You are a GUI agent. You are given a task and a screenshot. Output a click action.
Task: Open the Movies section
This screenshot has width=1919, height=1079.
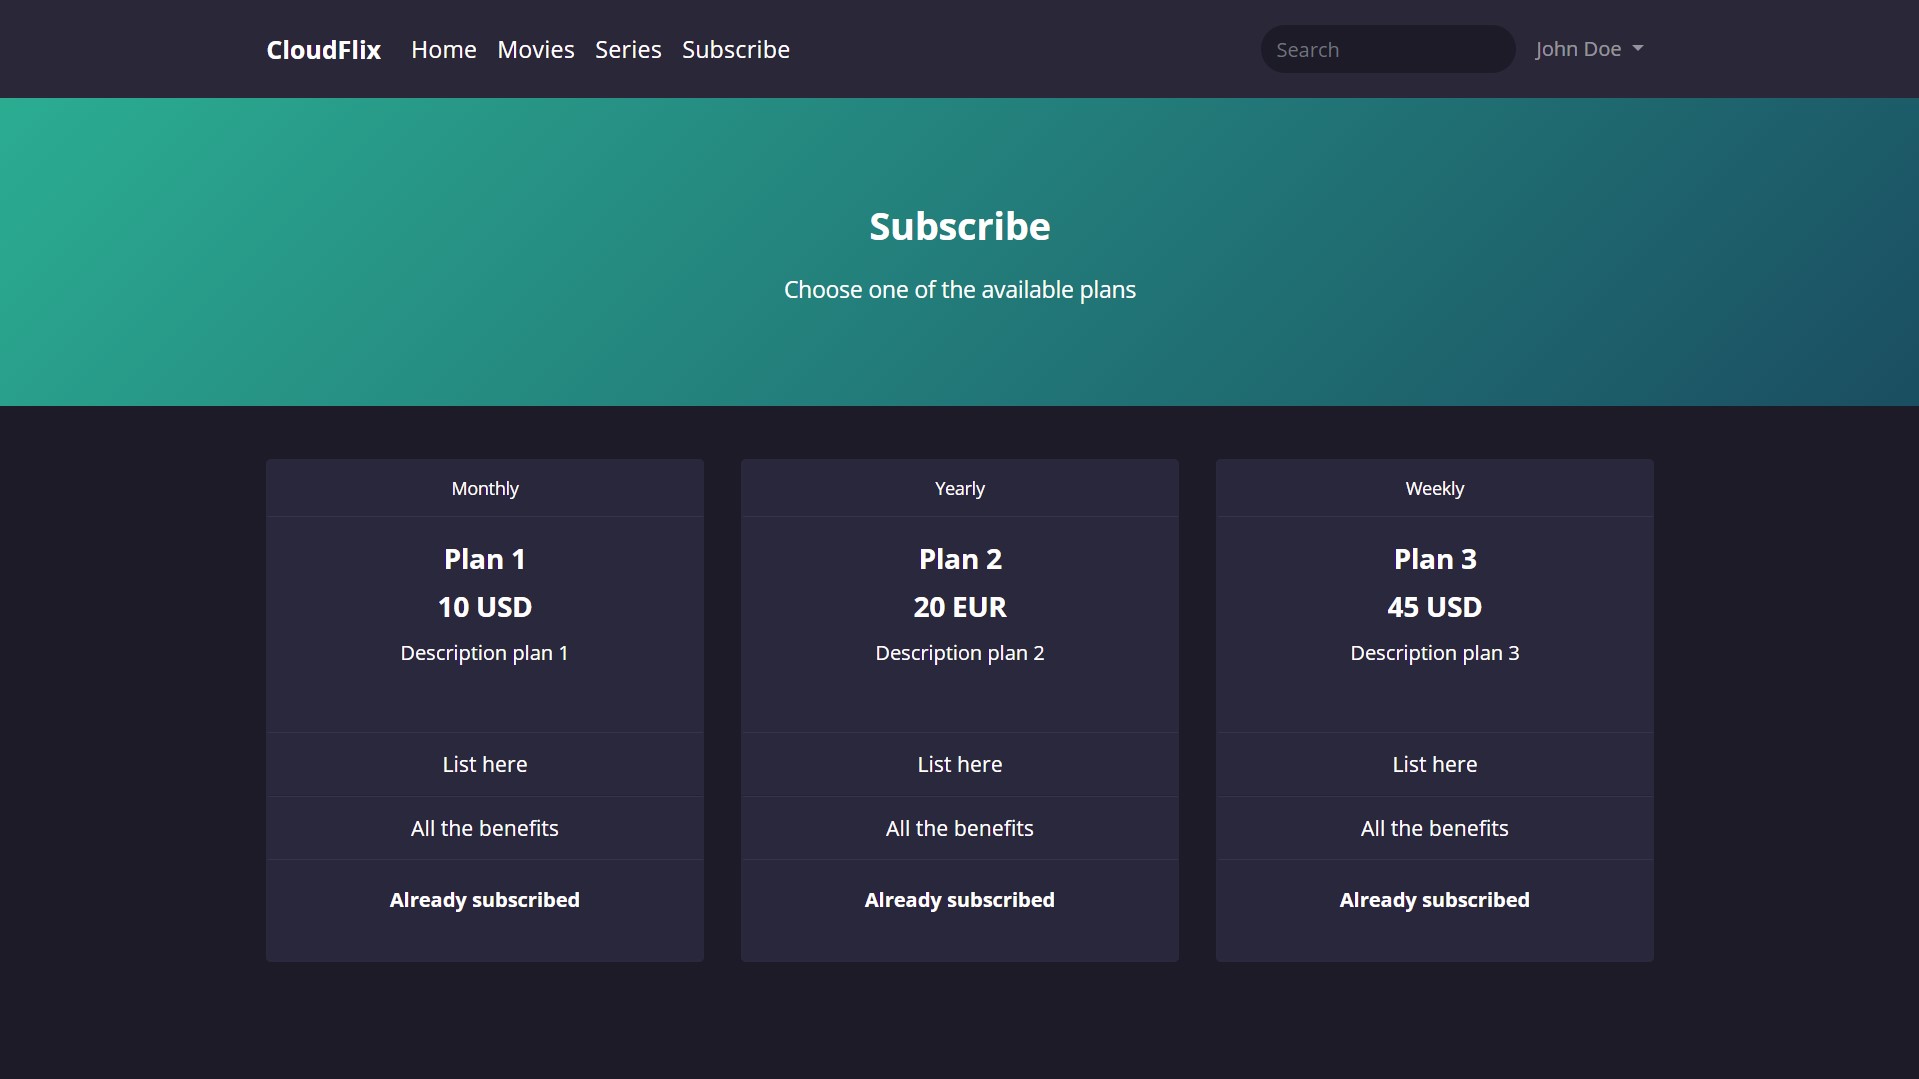point(536,49)
